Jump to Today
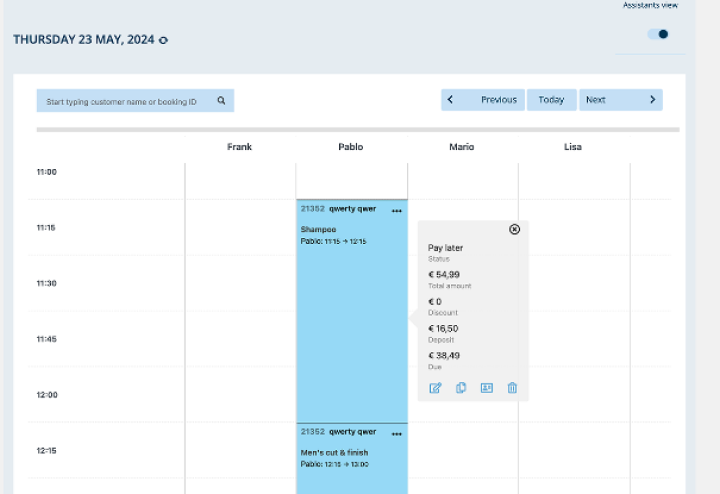720x494 pixels. pyautogui.click(x=551, y=100)
